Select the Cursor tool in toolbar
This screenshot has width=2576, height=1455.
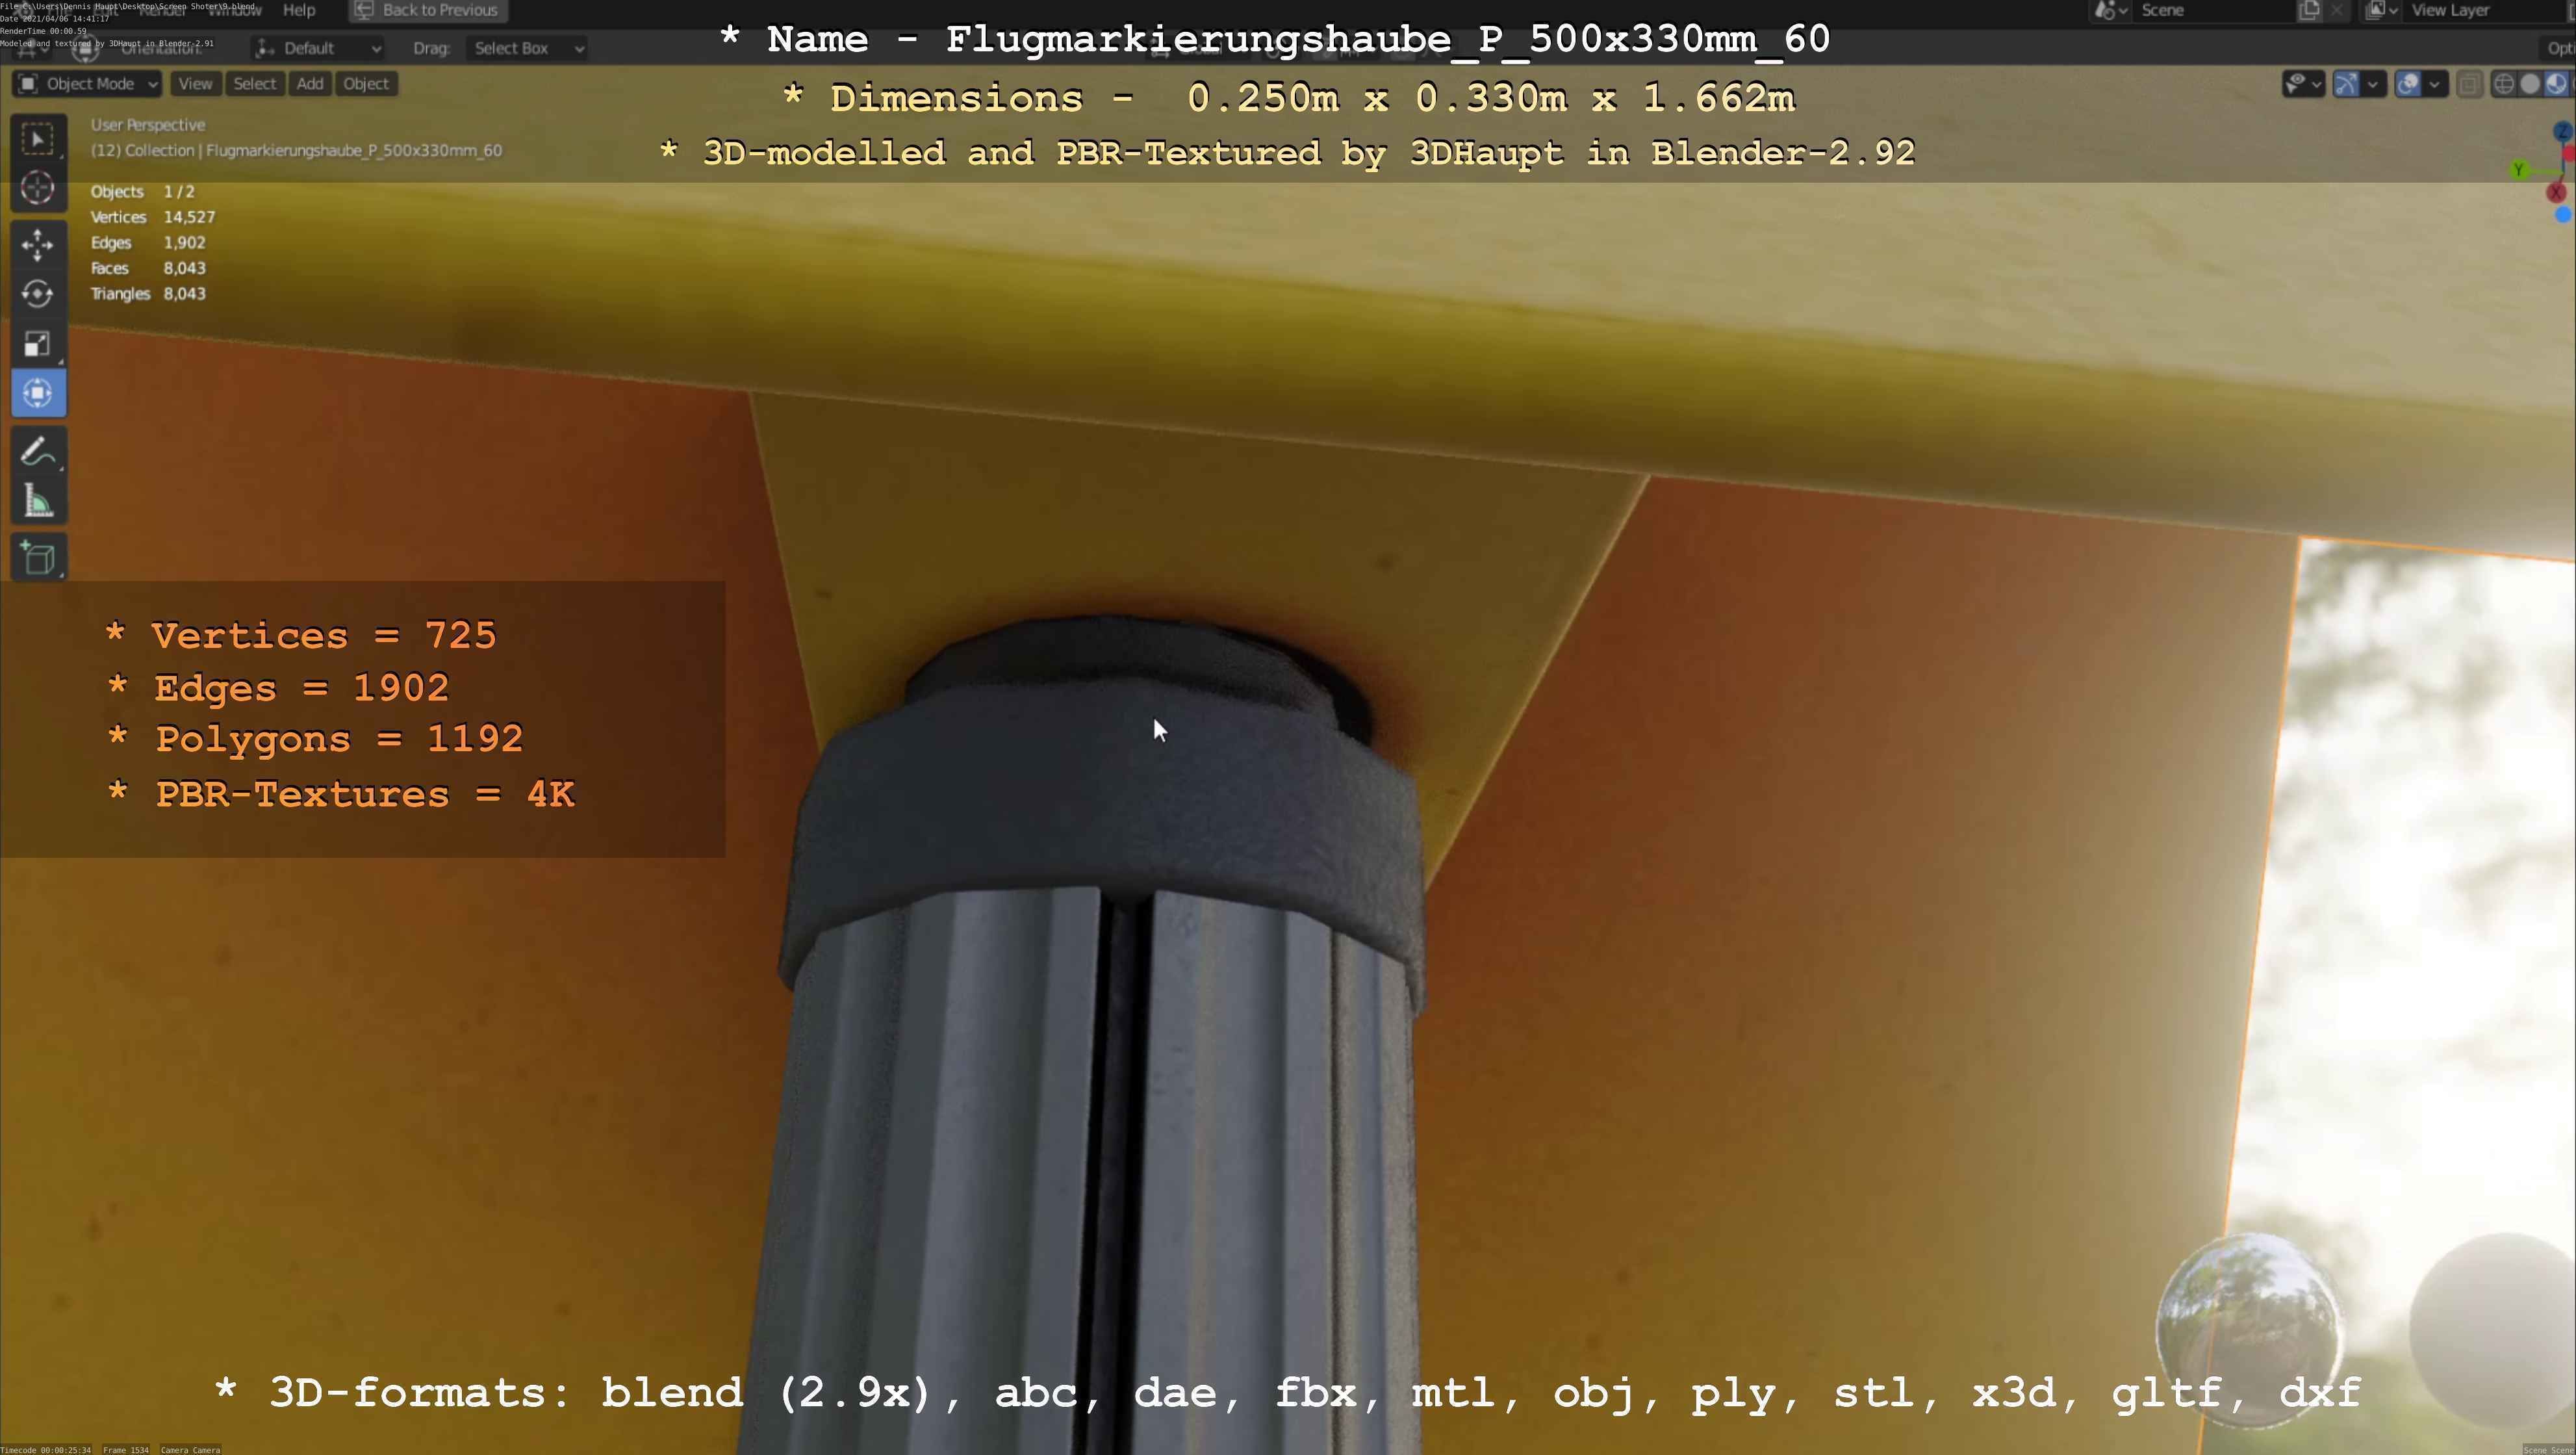[x=37, y=188]
